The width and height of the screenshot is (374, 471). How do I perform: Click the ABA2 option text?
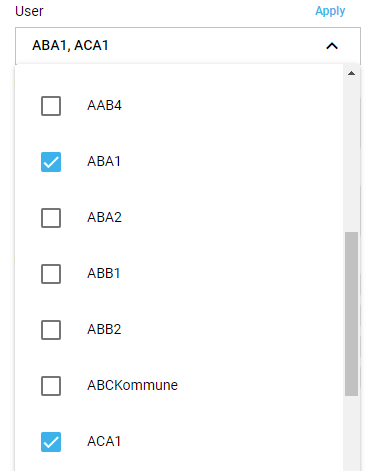[104, 217]
